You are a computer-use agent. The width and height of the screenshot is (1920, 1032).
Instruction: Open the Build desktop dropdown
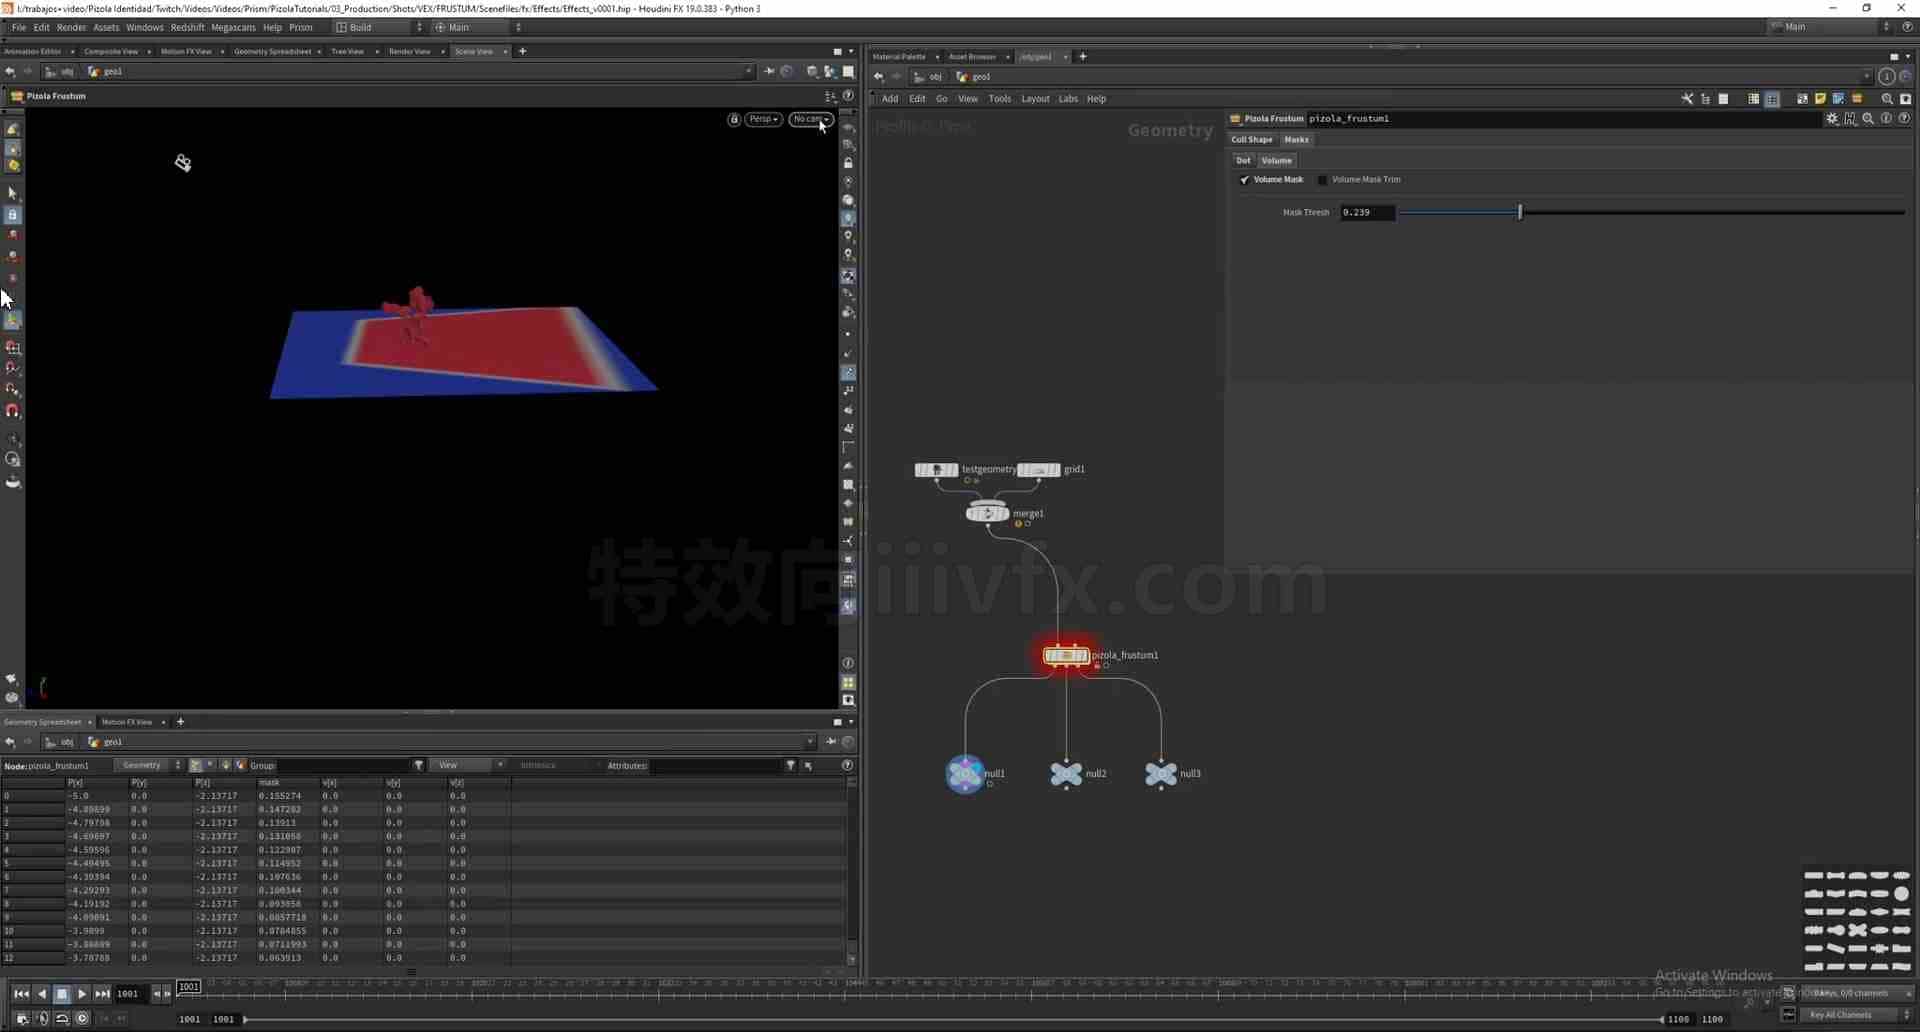(380, 27)
